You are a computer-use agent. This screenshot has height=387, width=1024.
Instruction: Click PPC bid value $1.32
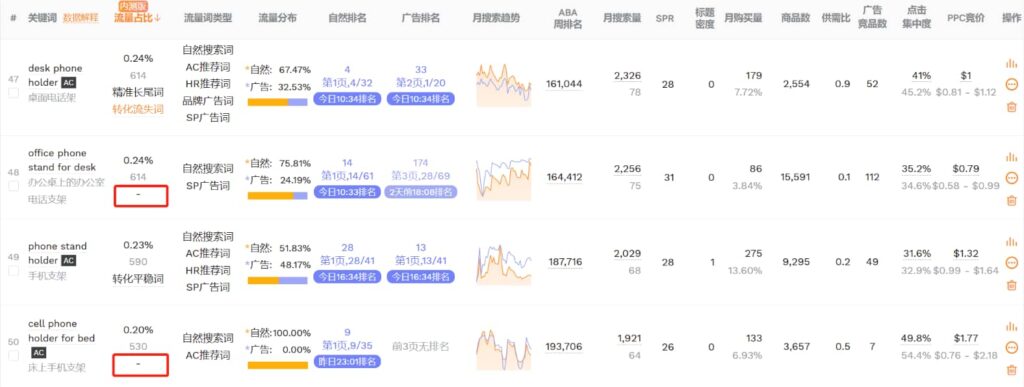click(x=965, y=253)
